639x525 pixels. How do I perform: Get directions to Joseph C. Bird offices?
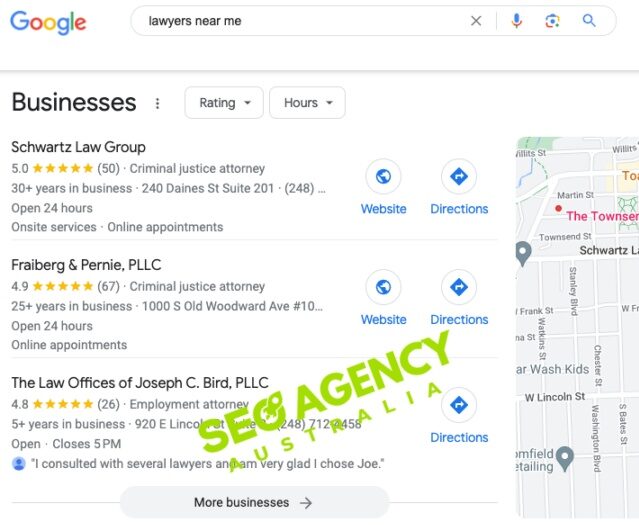[x=459, y=405]
